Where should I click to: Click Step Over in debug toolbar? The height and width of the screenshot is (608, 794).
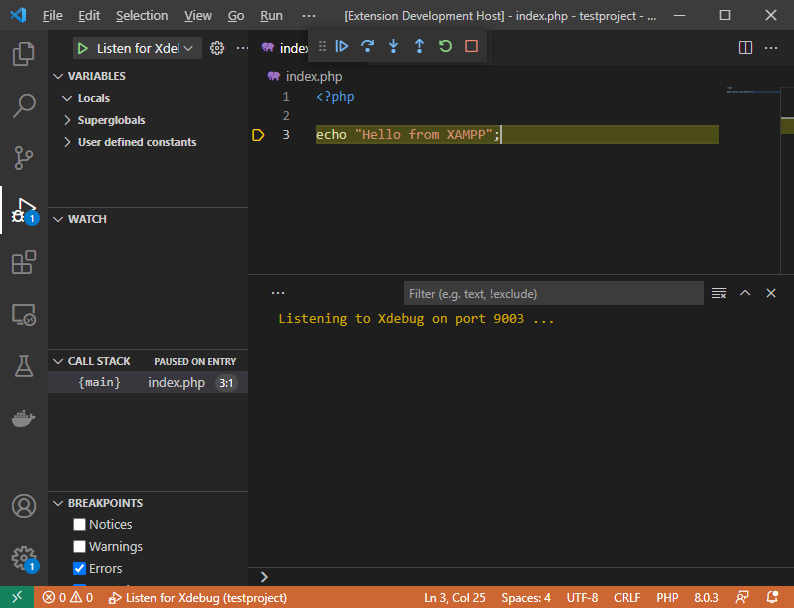(x=368, y=47)
